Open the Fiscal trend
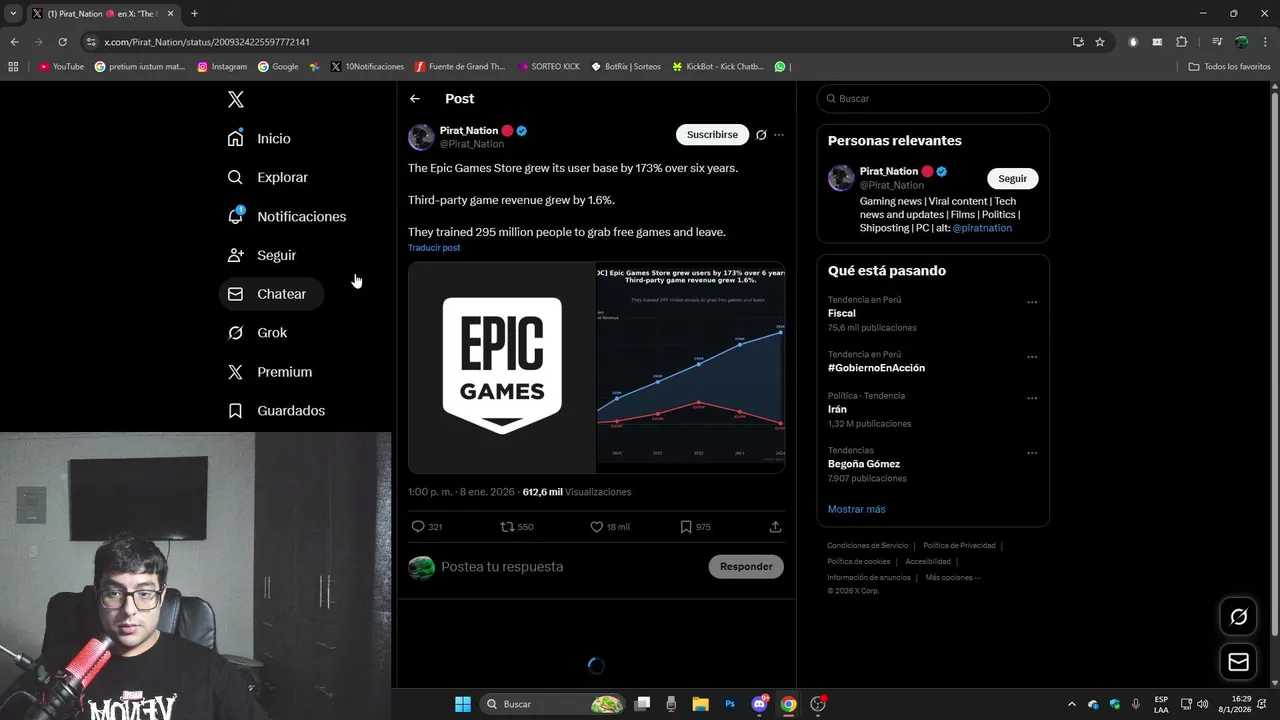This screenshot has height=720, width=1280. tap(842, 313)
